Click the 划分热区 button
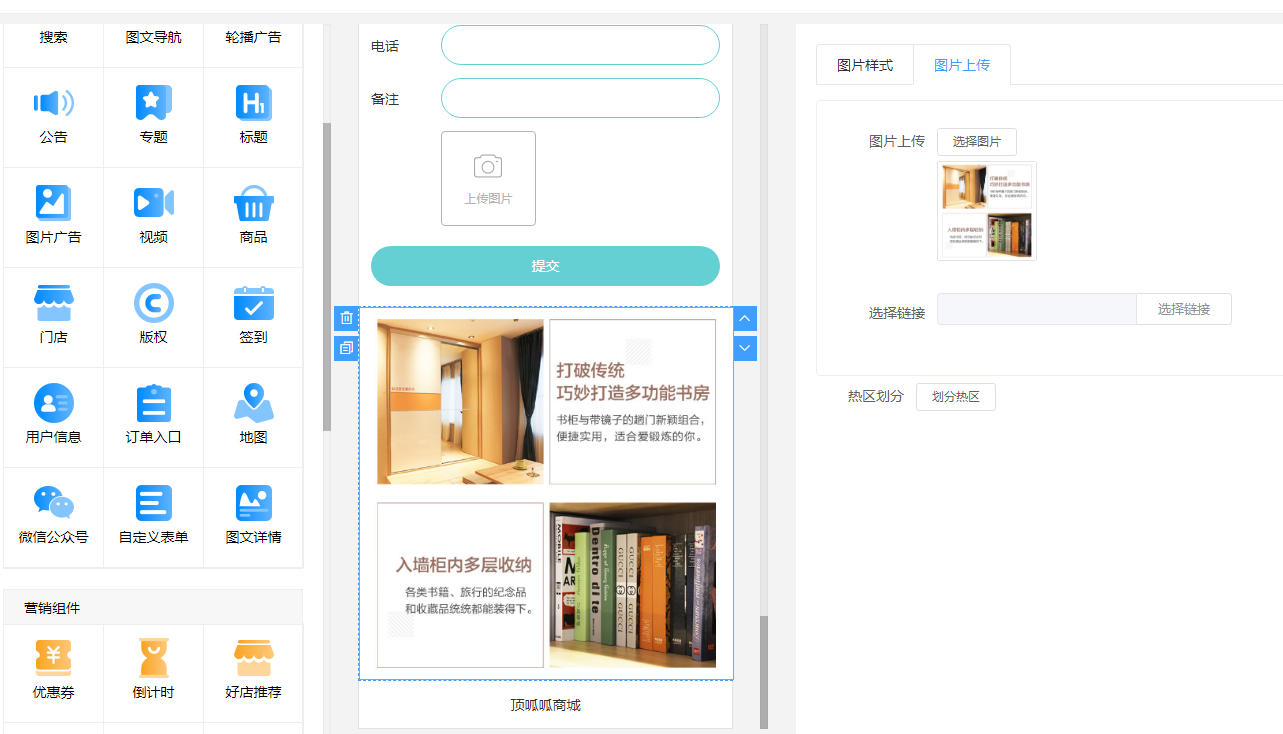The width and height of the screenshot is (1283, 734). coord(955,397)
